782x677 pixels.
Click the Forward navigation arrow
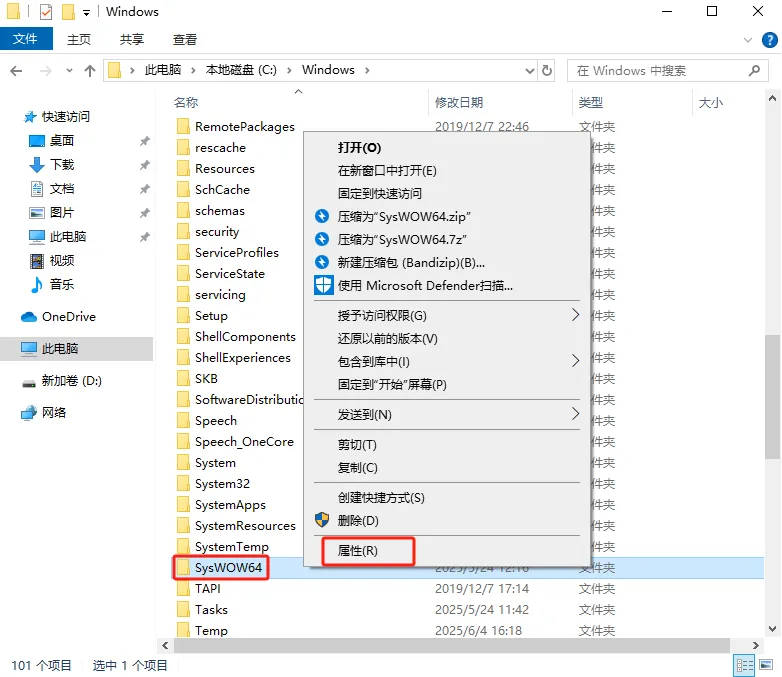45,71
